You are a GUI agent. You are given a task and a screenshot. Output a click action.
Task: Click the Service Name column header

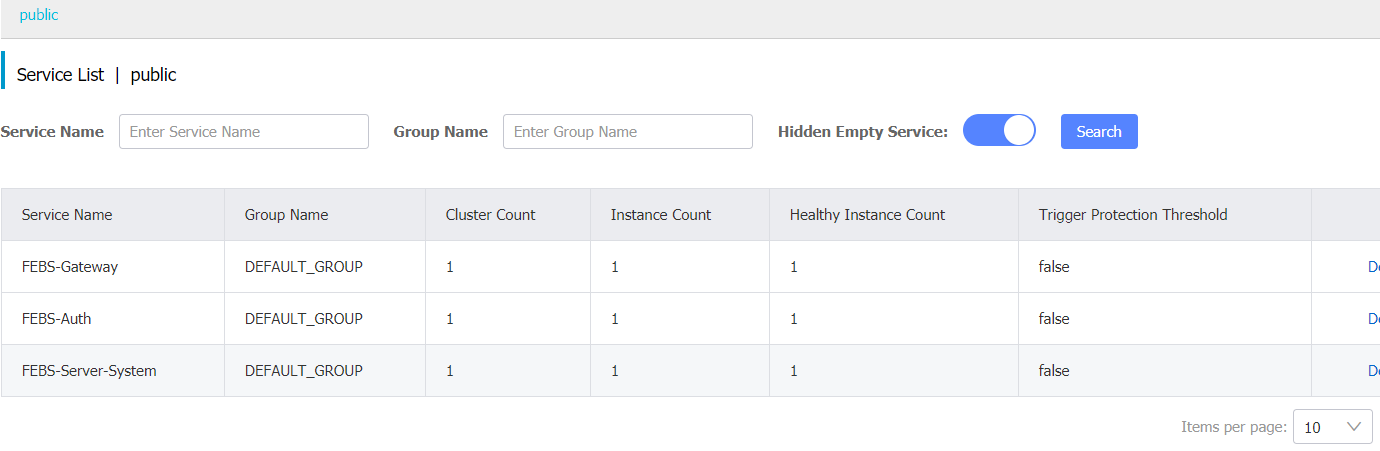click(67, 215)
